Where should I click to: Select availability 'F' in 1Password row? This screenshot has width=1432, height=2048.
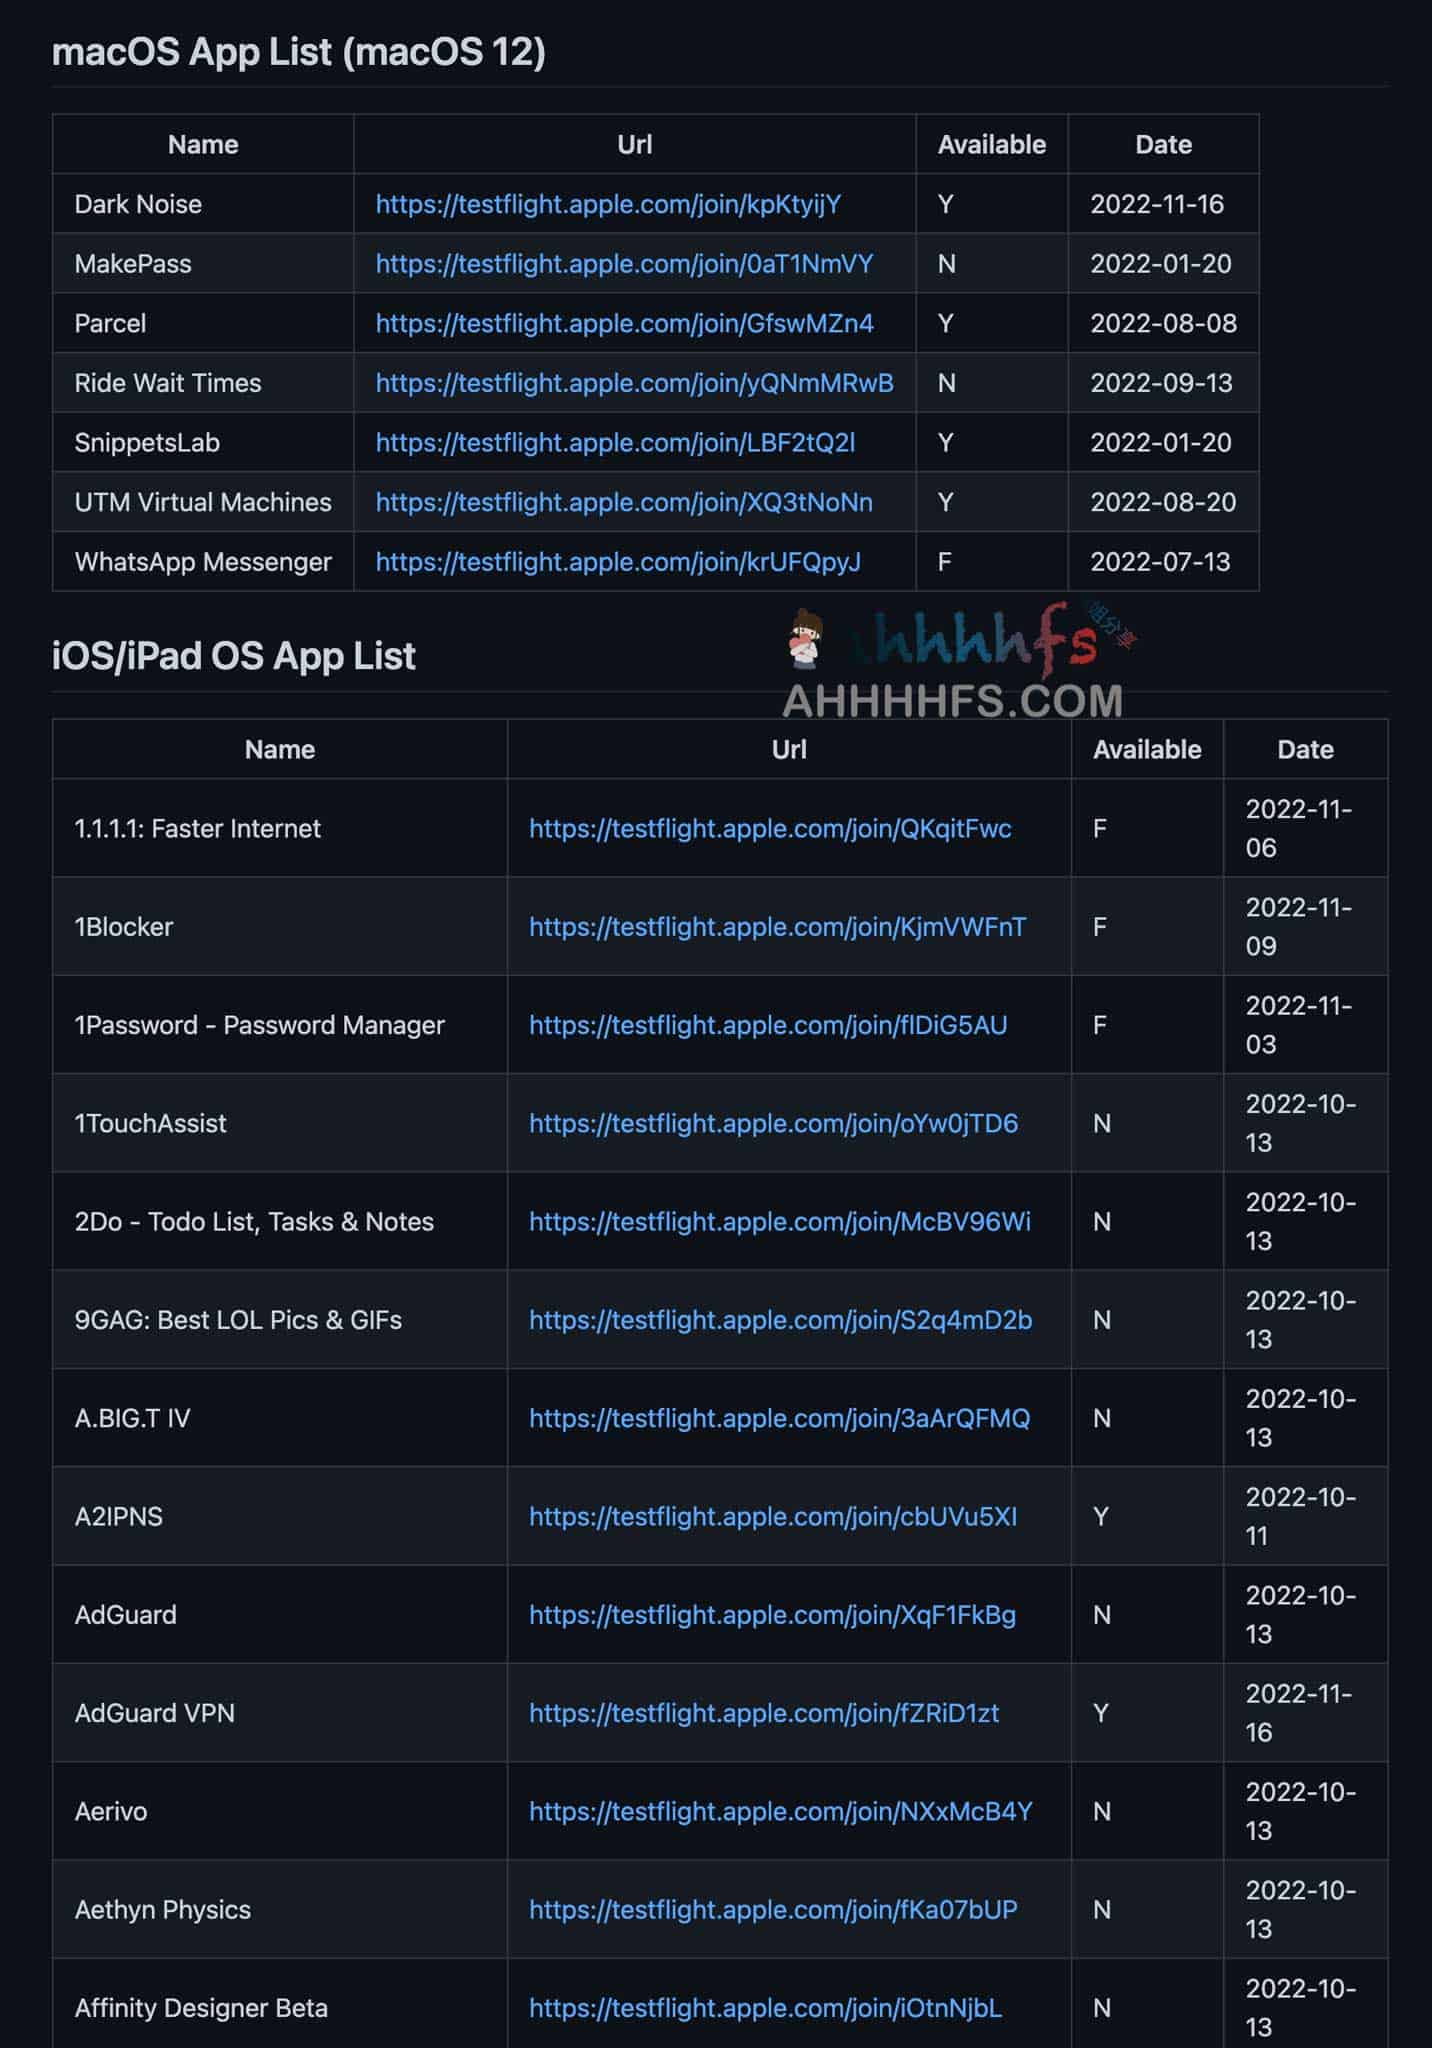point(1100,1025)
